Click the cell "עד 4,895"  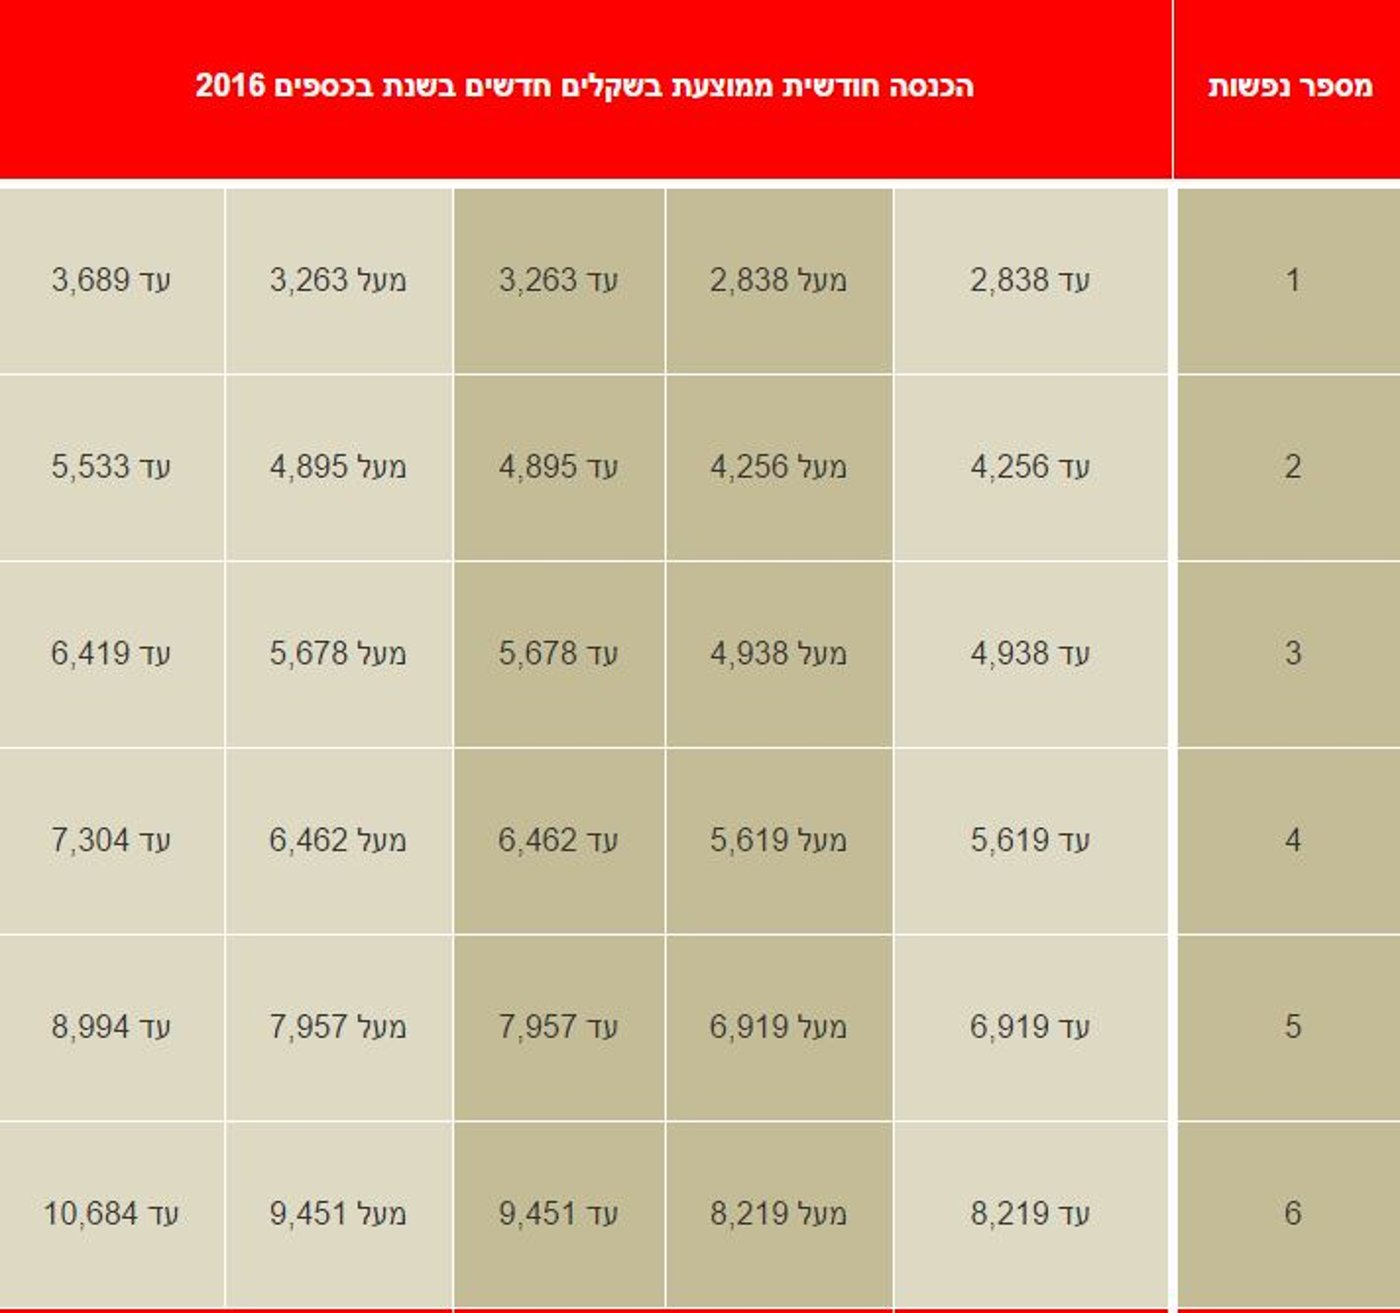tap(559, 468)
